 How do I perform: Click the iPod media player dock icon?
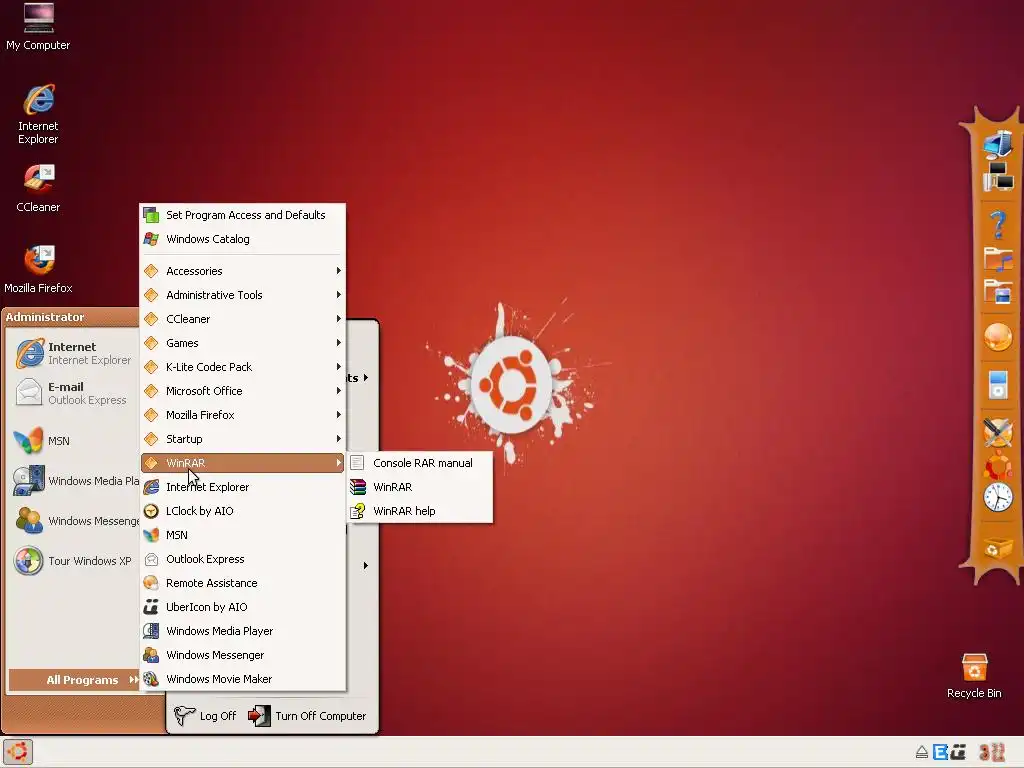997,384
